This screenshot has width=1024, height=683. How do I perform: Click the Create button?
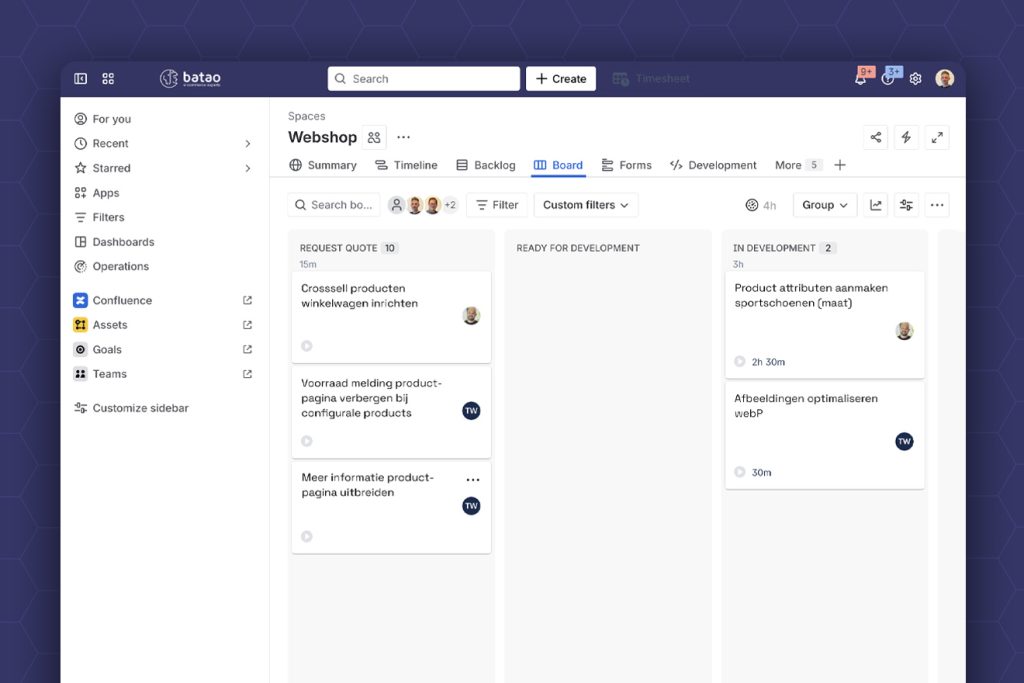coord(561,79)
